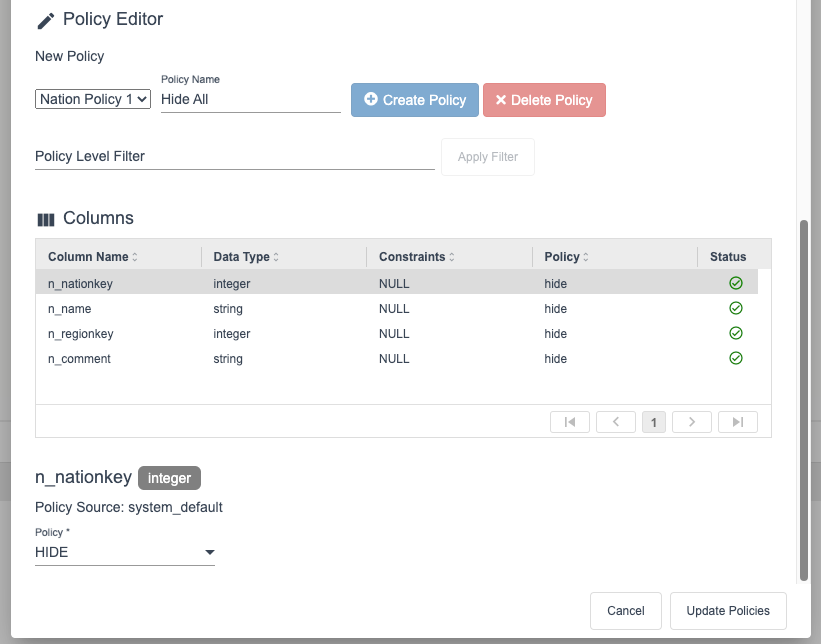Click the Update Policies button

[728, 611]
